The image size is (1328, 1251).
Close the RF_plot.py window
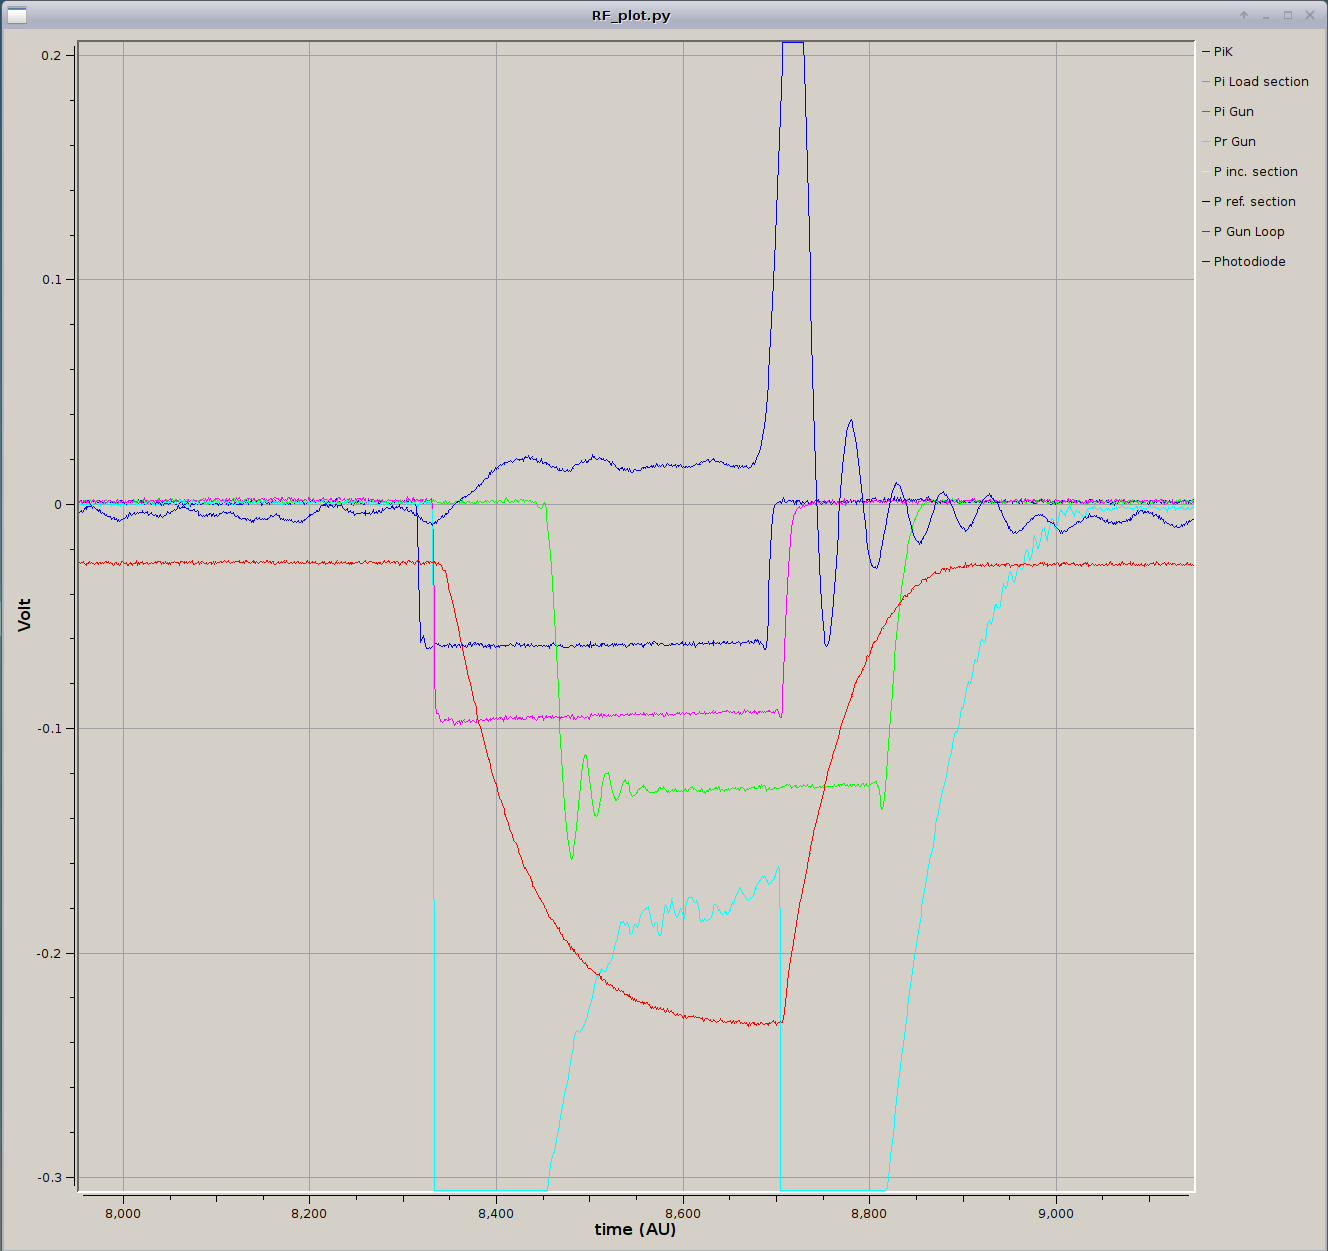click(1310, 15)
